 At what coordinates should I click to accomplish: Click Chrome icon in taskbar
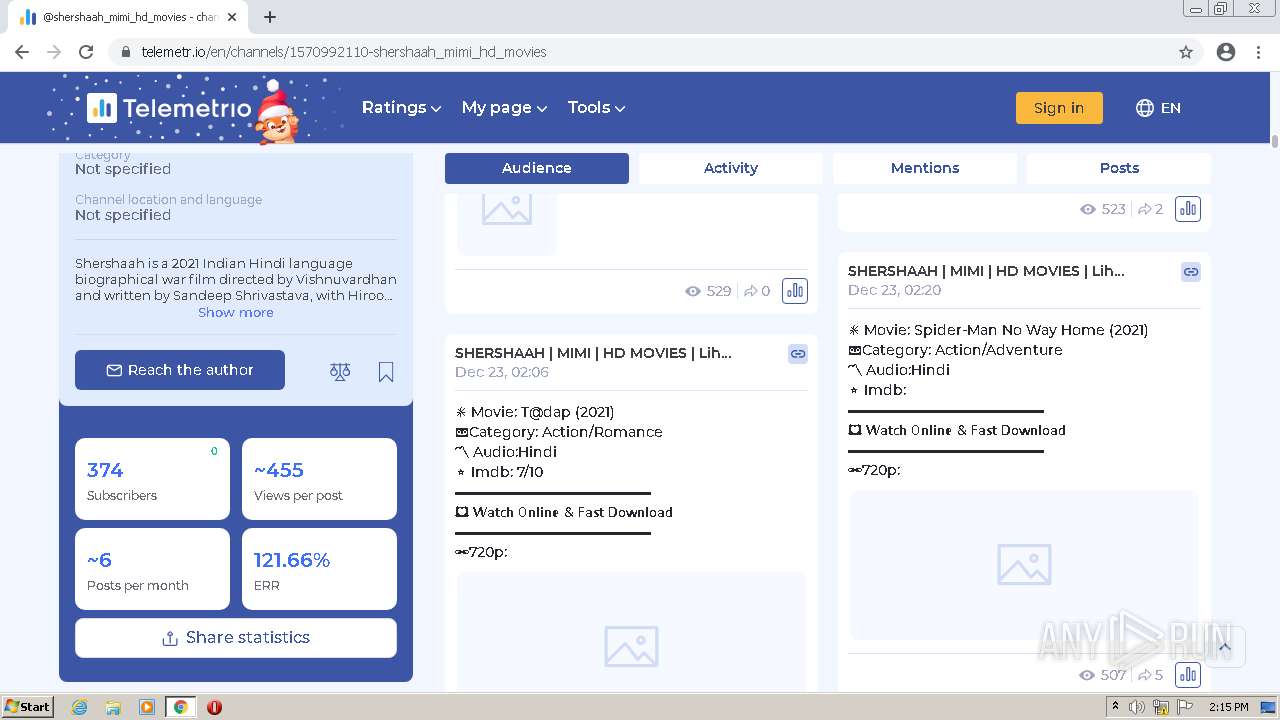pos(180,707)
